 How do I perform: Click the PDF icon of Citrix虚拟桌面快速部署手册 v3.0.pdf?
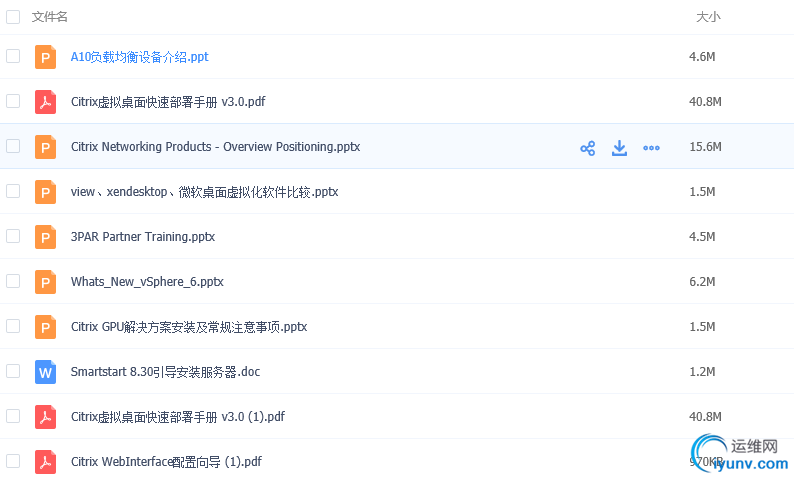coord(45,102)
